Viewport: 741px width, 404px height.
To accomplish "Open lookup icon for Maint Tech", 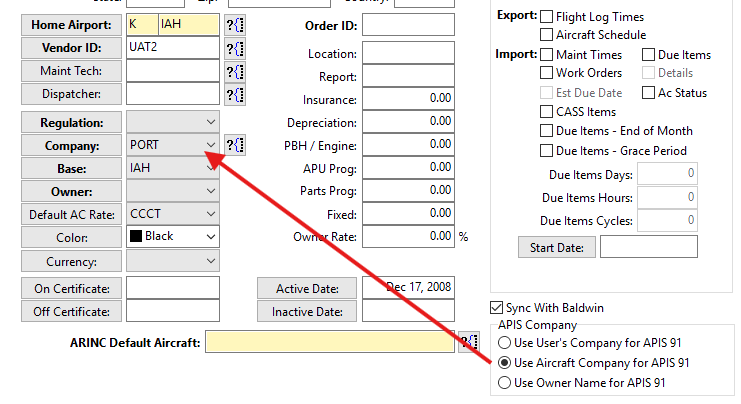I will pos(235,71).
